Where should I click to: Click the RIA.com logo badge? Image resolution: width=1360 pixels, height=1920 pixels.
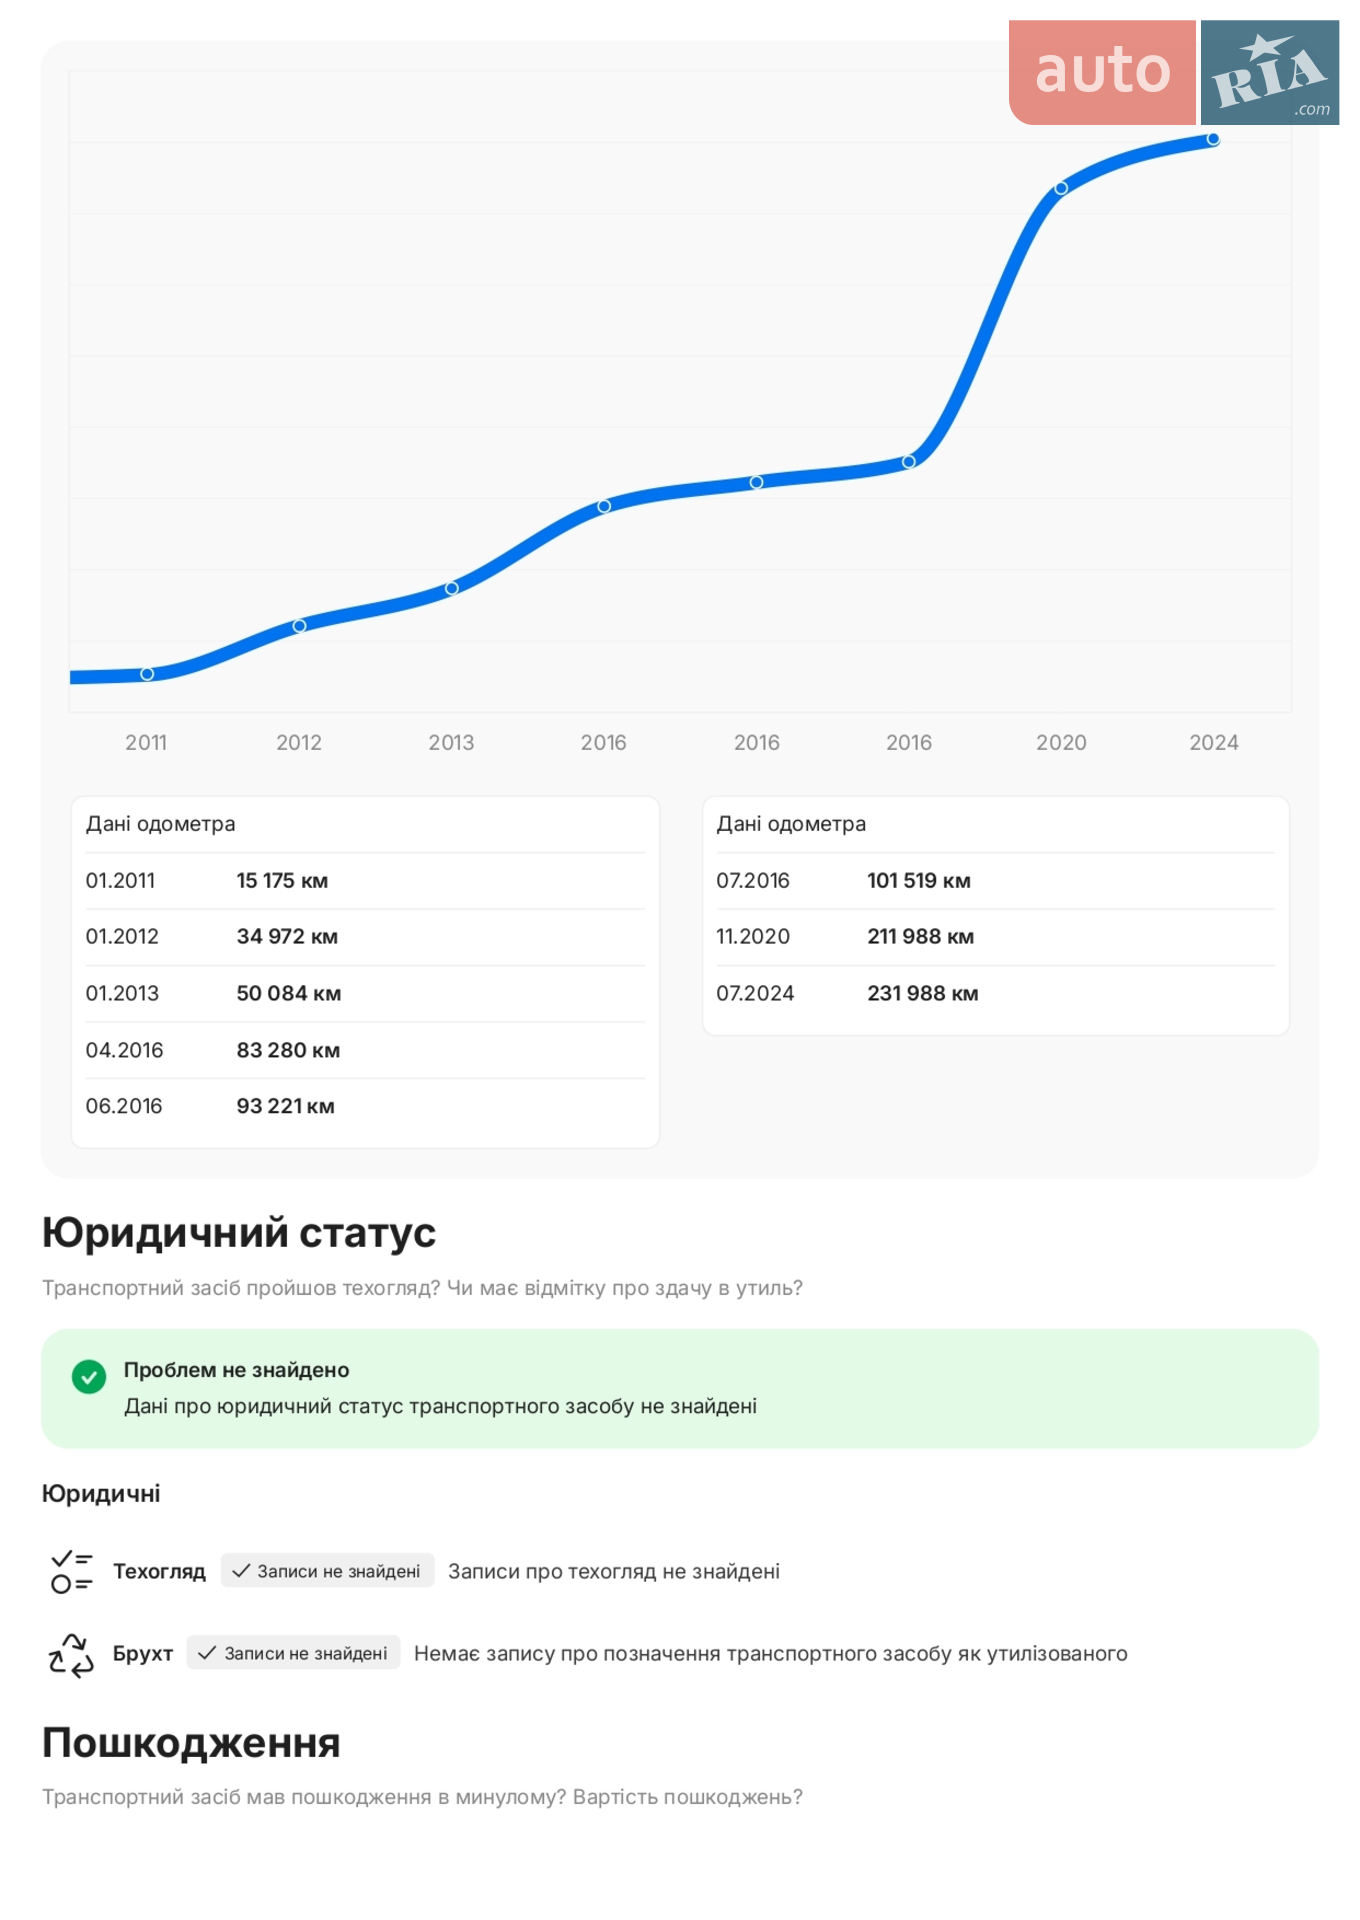[x=1270, y=72]
